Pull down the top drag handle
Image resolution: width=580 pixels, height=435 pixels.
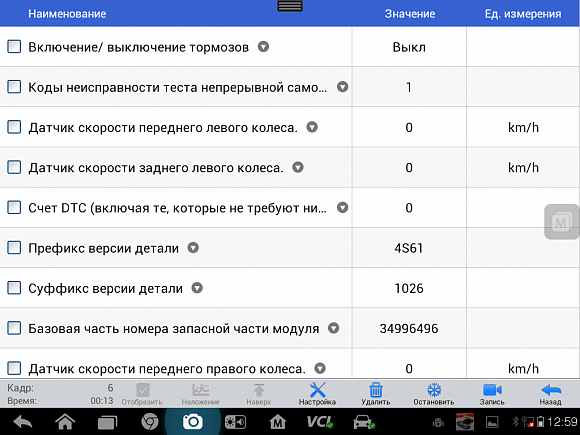coord(290,6)
